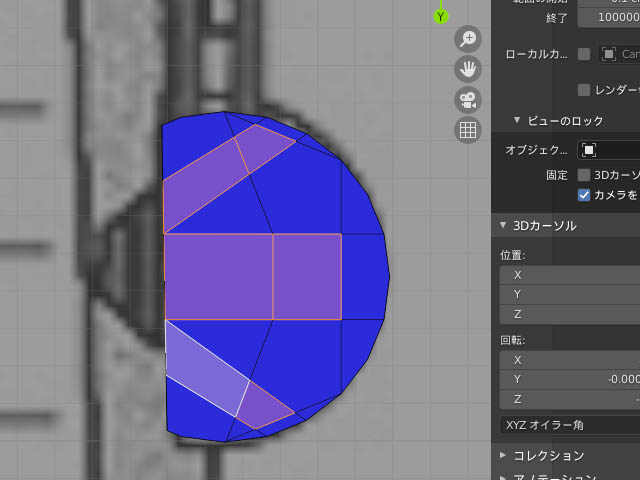
Task: Select the purple center-right square mesh face
Action: click(x=307, y=277)
